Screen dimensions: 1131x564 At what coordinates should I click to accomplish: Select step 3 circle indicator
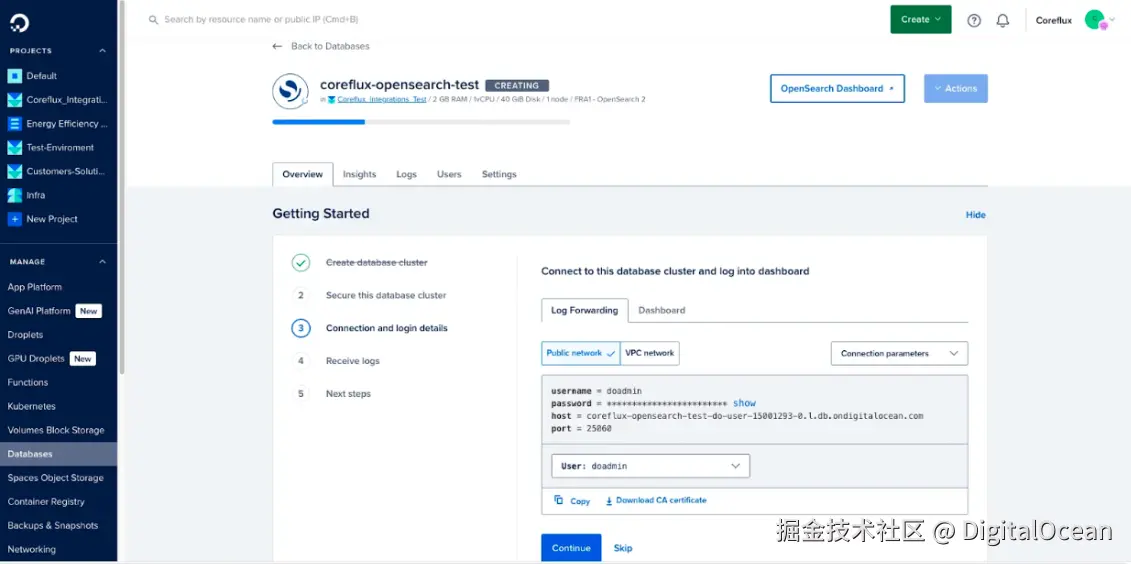tap(301, 328)
